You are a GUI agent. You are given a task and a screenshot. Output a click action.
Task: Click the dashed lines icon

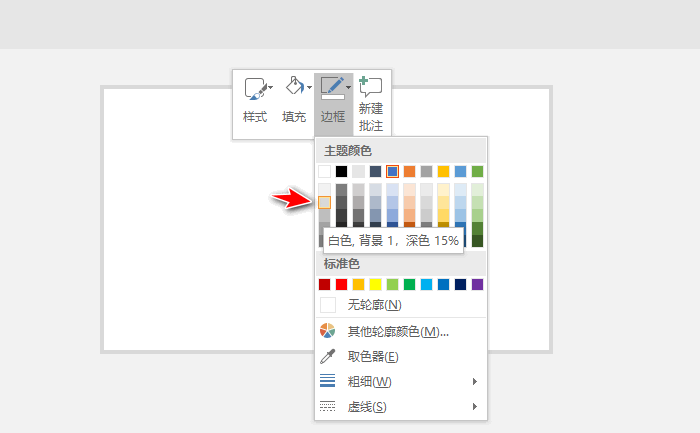[x=327, y=406]
